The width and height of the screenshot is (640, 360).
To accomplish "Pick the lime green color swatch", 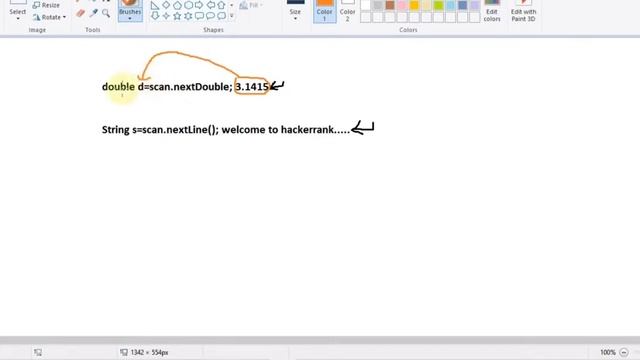I will (x=438, y=5).
